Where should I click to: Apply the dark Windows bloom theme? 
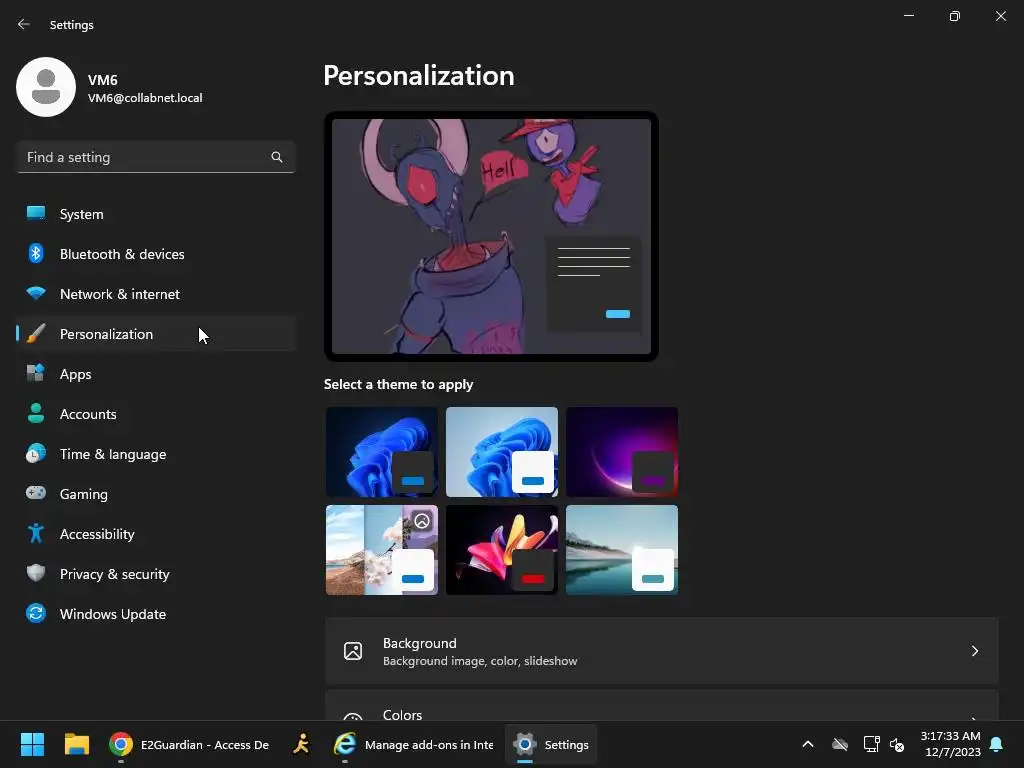coord(381,452)
